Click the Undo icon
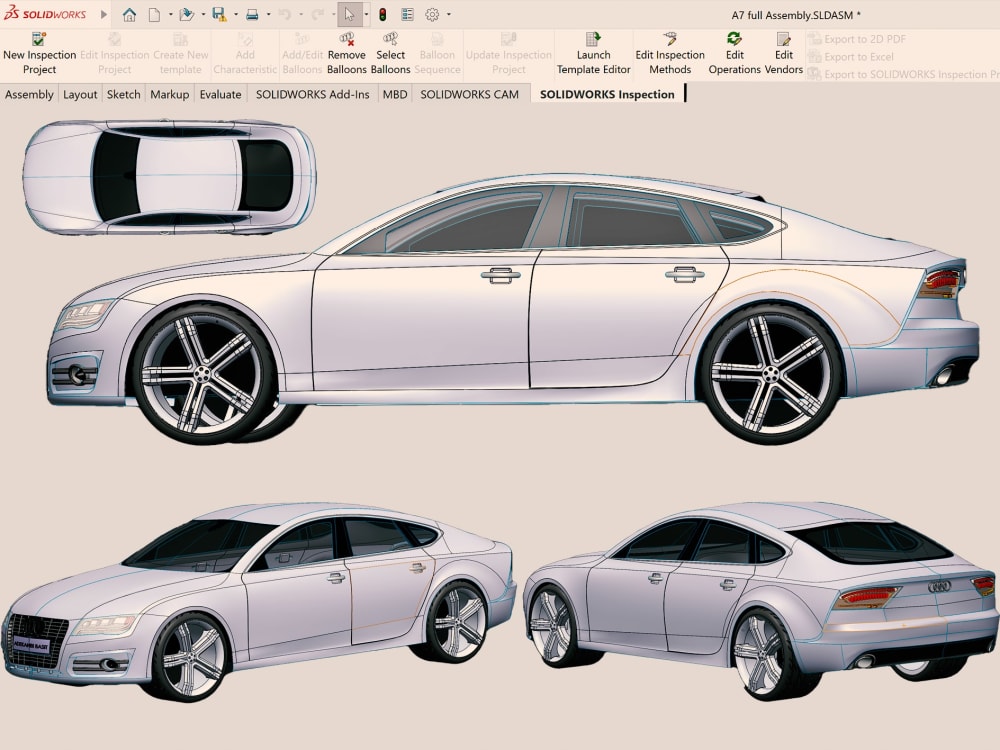This screenshot has height=750, width=1000. tap(284, 14)
